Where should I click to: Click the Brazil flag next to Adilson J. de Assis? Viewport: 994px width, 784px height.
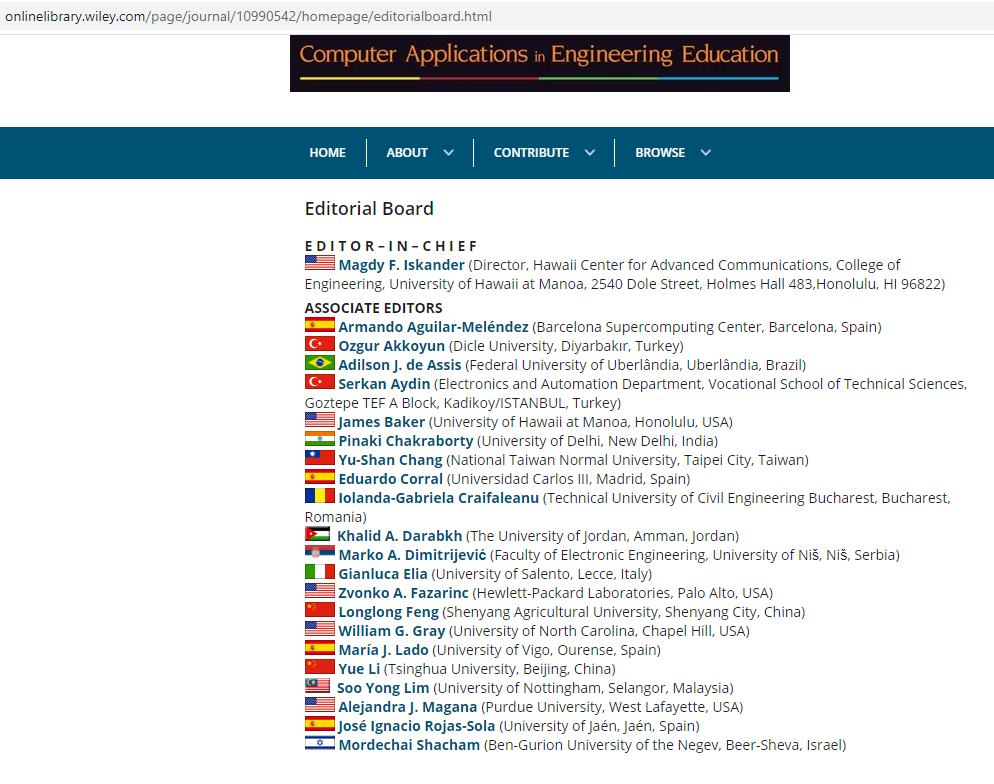[x=320, y=364]
